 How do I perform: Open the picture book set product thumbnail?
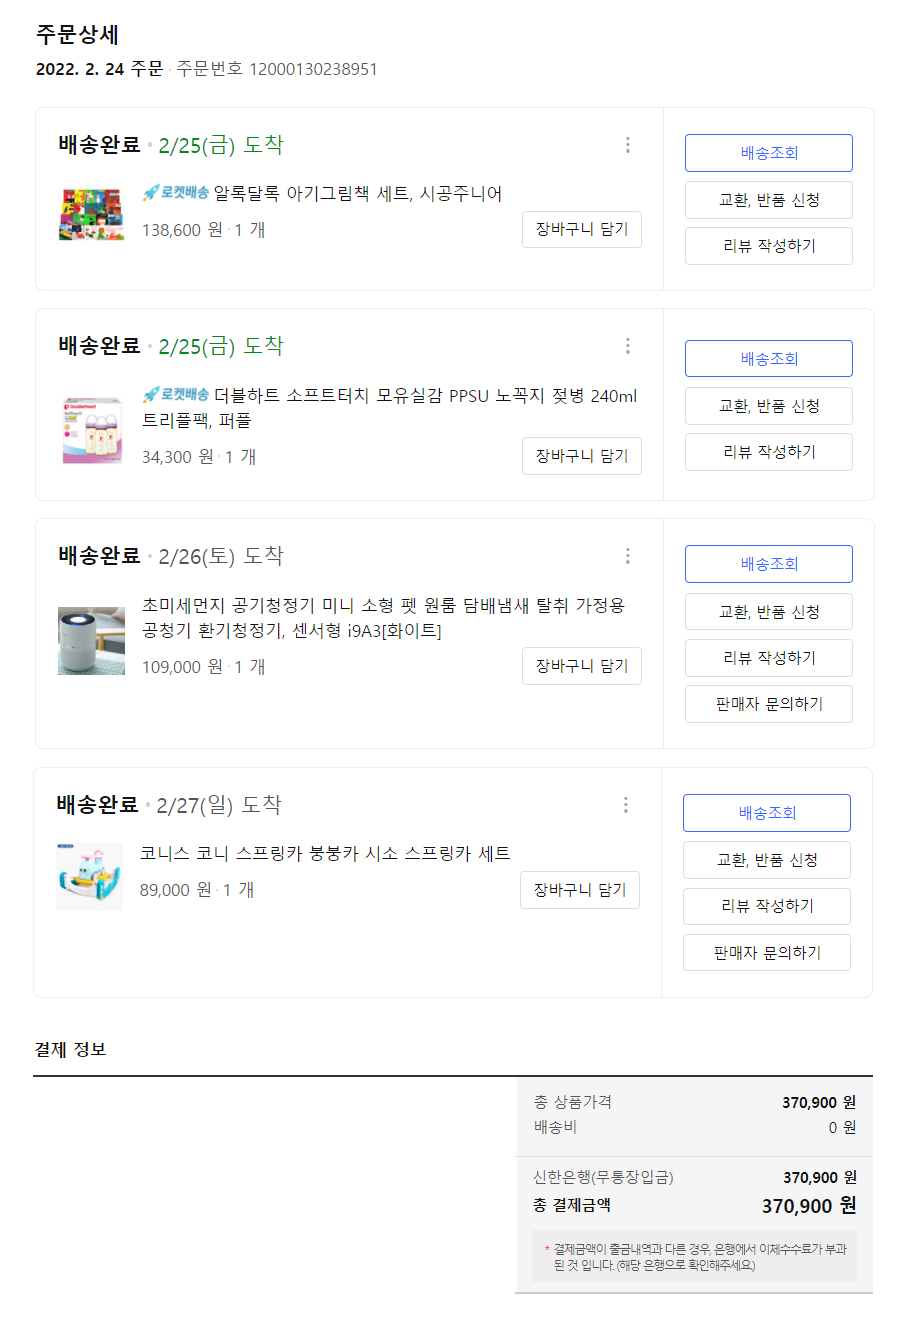point(91,213)
